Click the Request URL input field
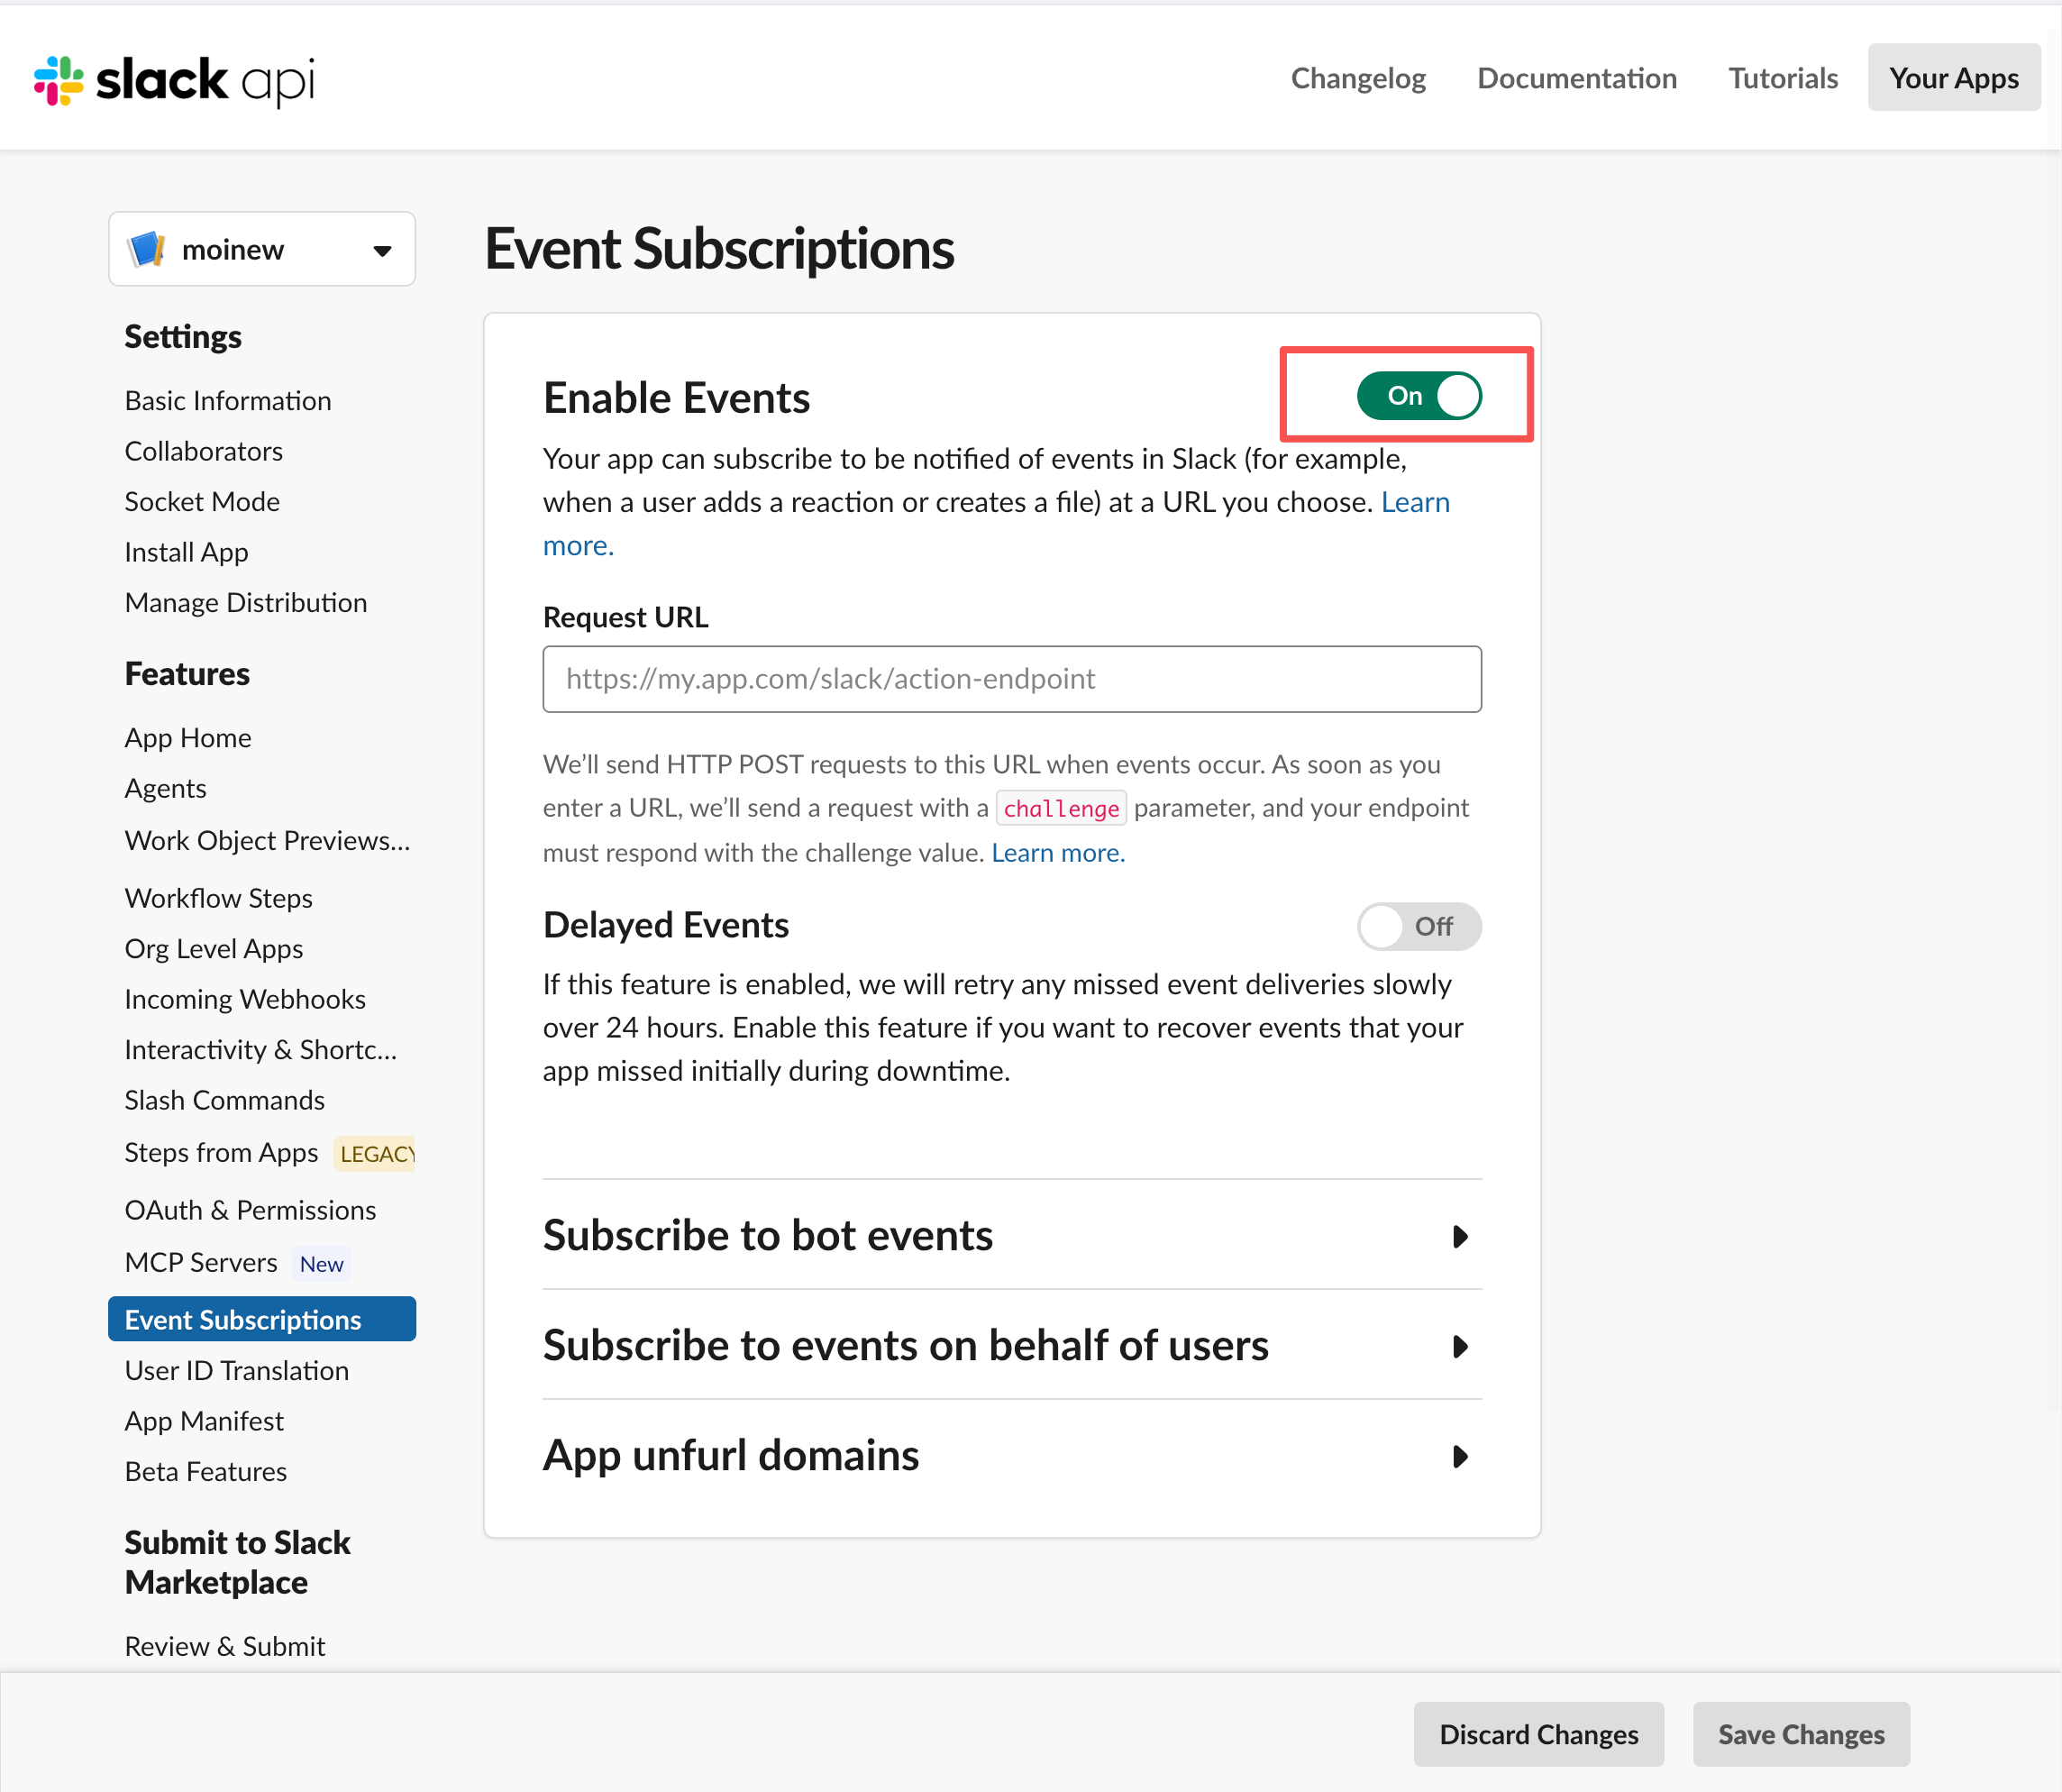The image size is (2062, 1792). tap(1012, 679)
